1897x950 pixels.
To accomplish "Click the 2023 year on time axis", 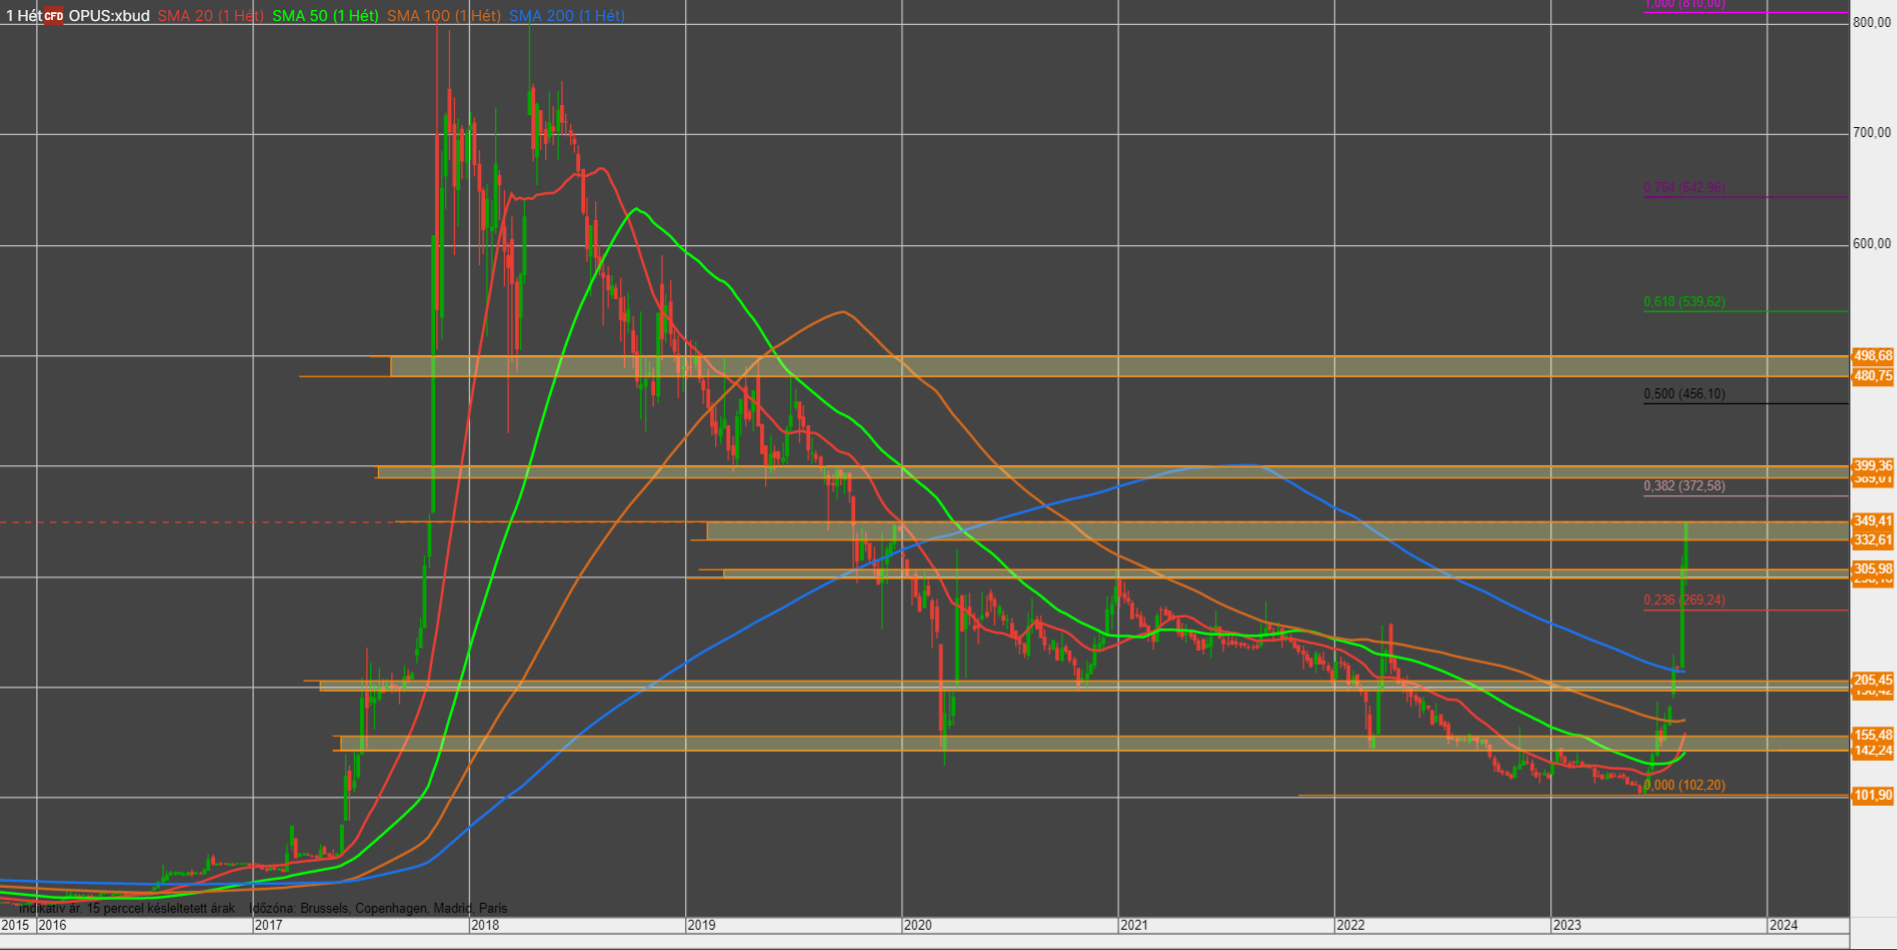I will pyautogui.click(x=1566, y=925).
